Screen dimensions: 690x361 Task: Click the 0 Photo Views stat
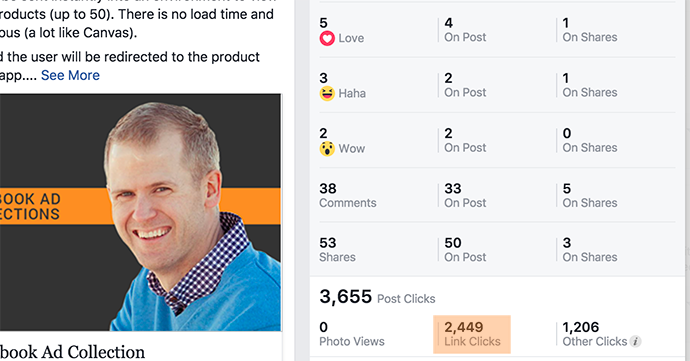pos(352,334)
